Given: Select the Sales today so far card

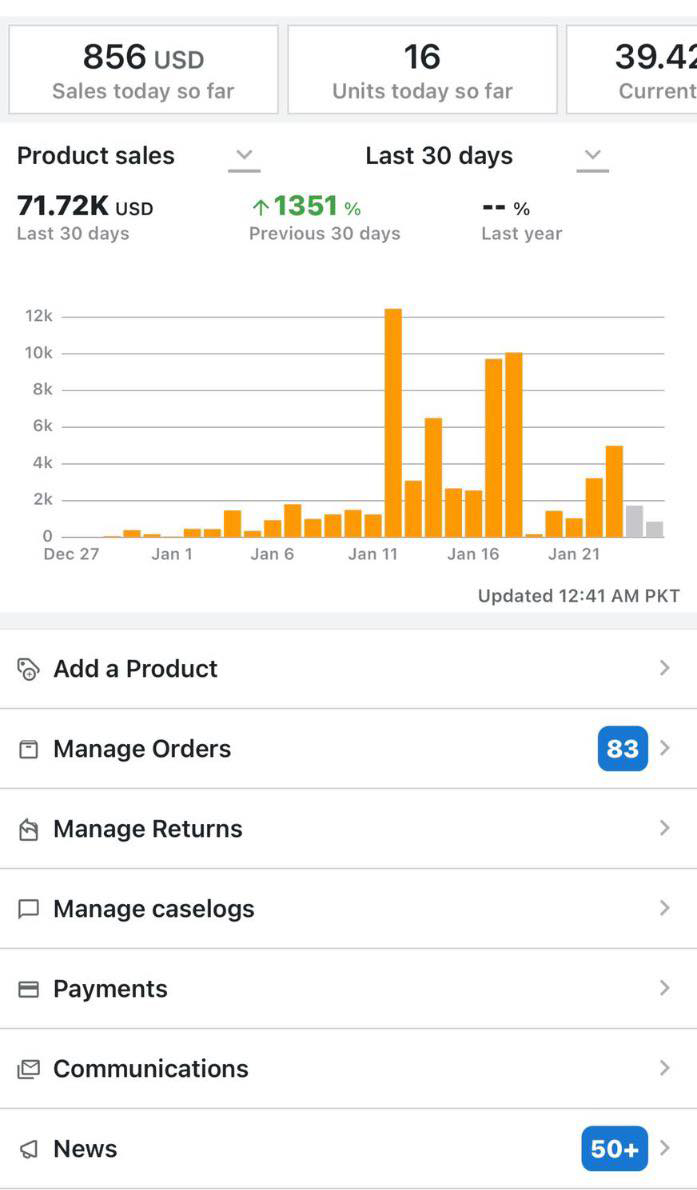Looking at the screenshot, I should [x=143, y=70].
